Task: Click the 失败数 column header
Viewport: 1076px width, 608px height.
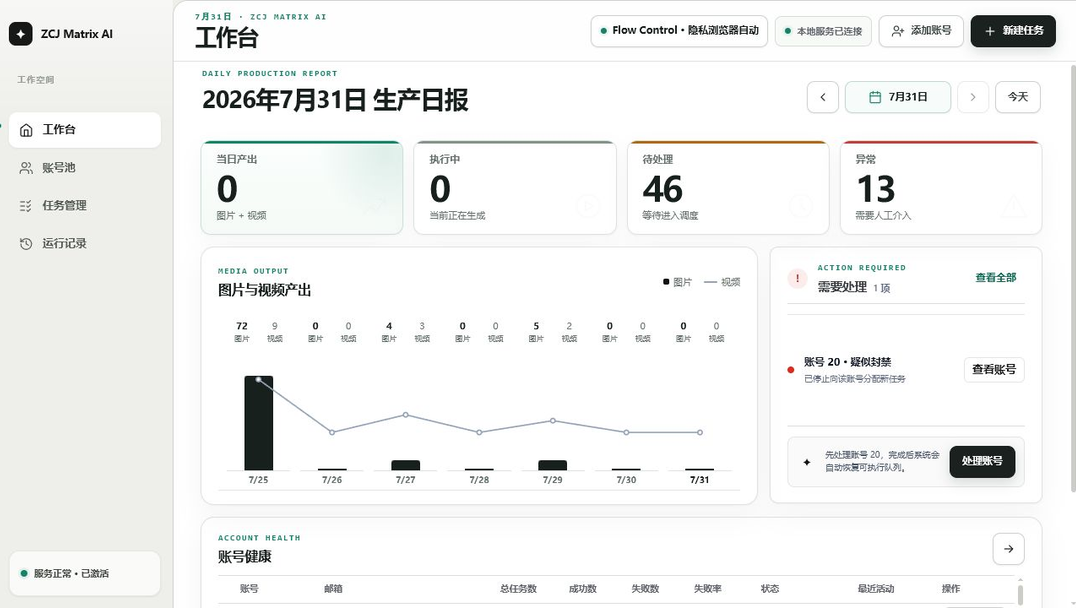Action: tap(645, 589)
